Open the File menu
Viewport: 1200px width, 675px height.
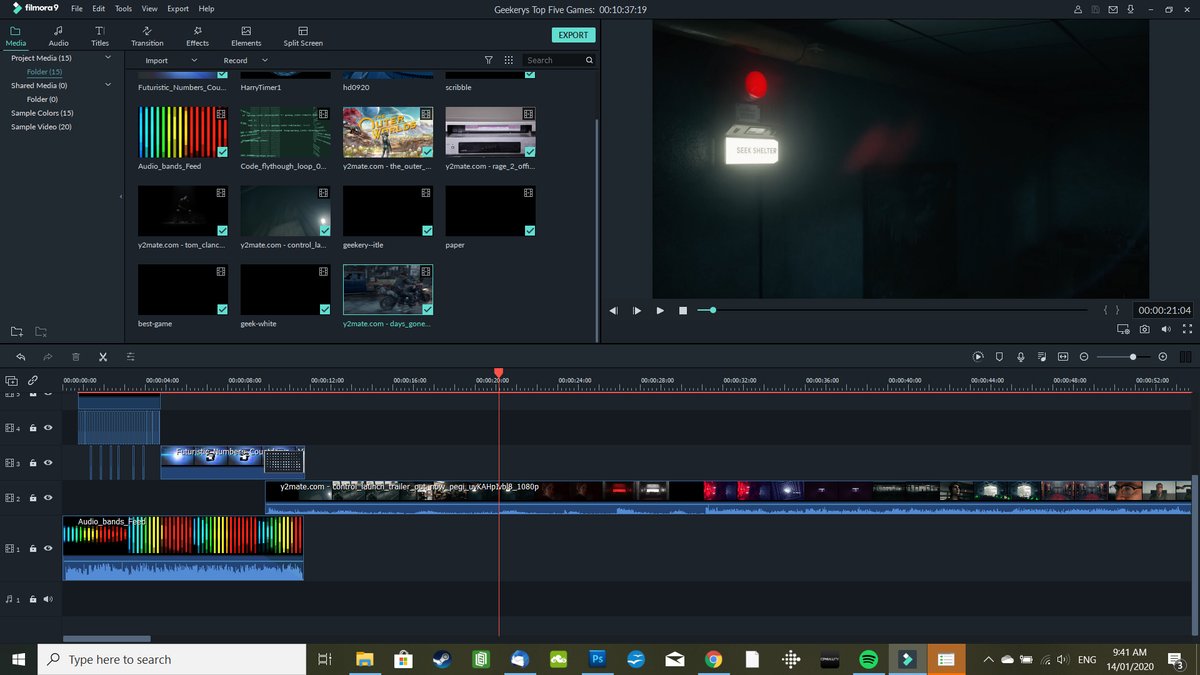[77, 8]
